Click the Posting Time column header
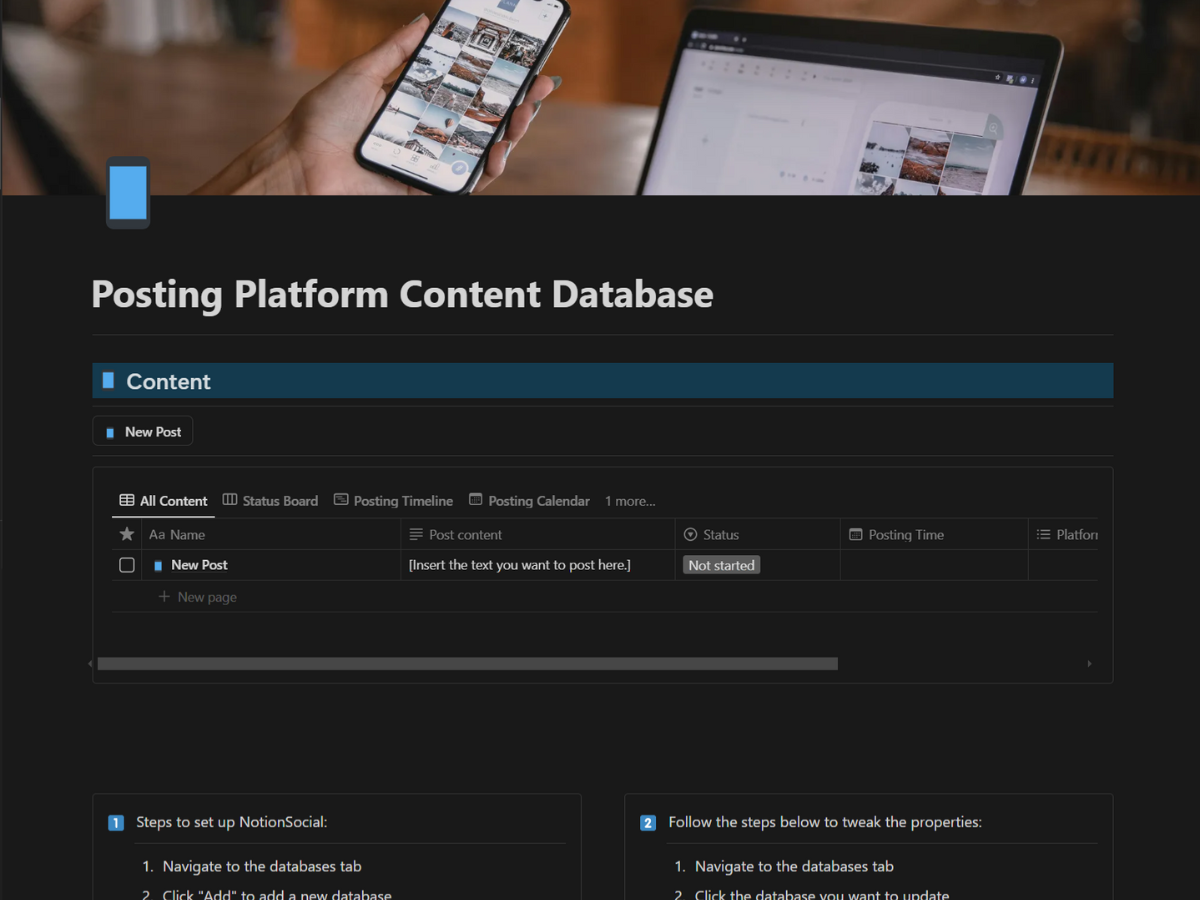Viewport: 1200px width, 900px height. click(x=934, y=535)
